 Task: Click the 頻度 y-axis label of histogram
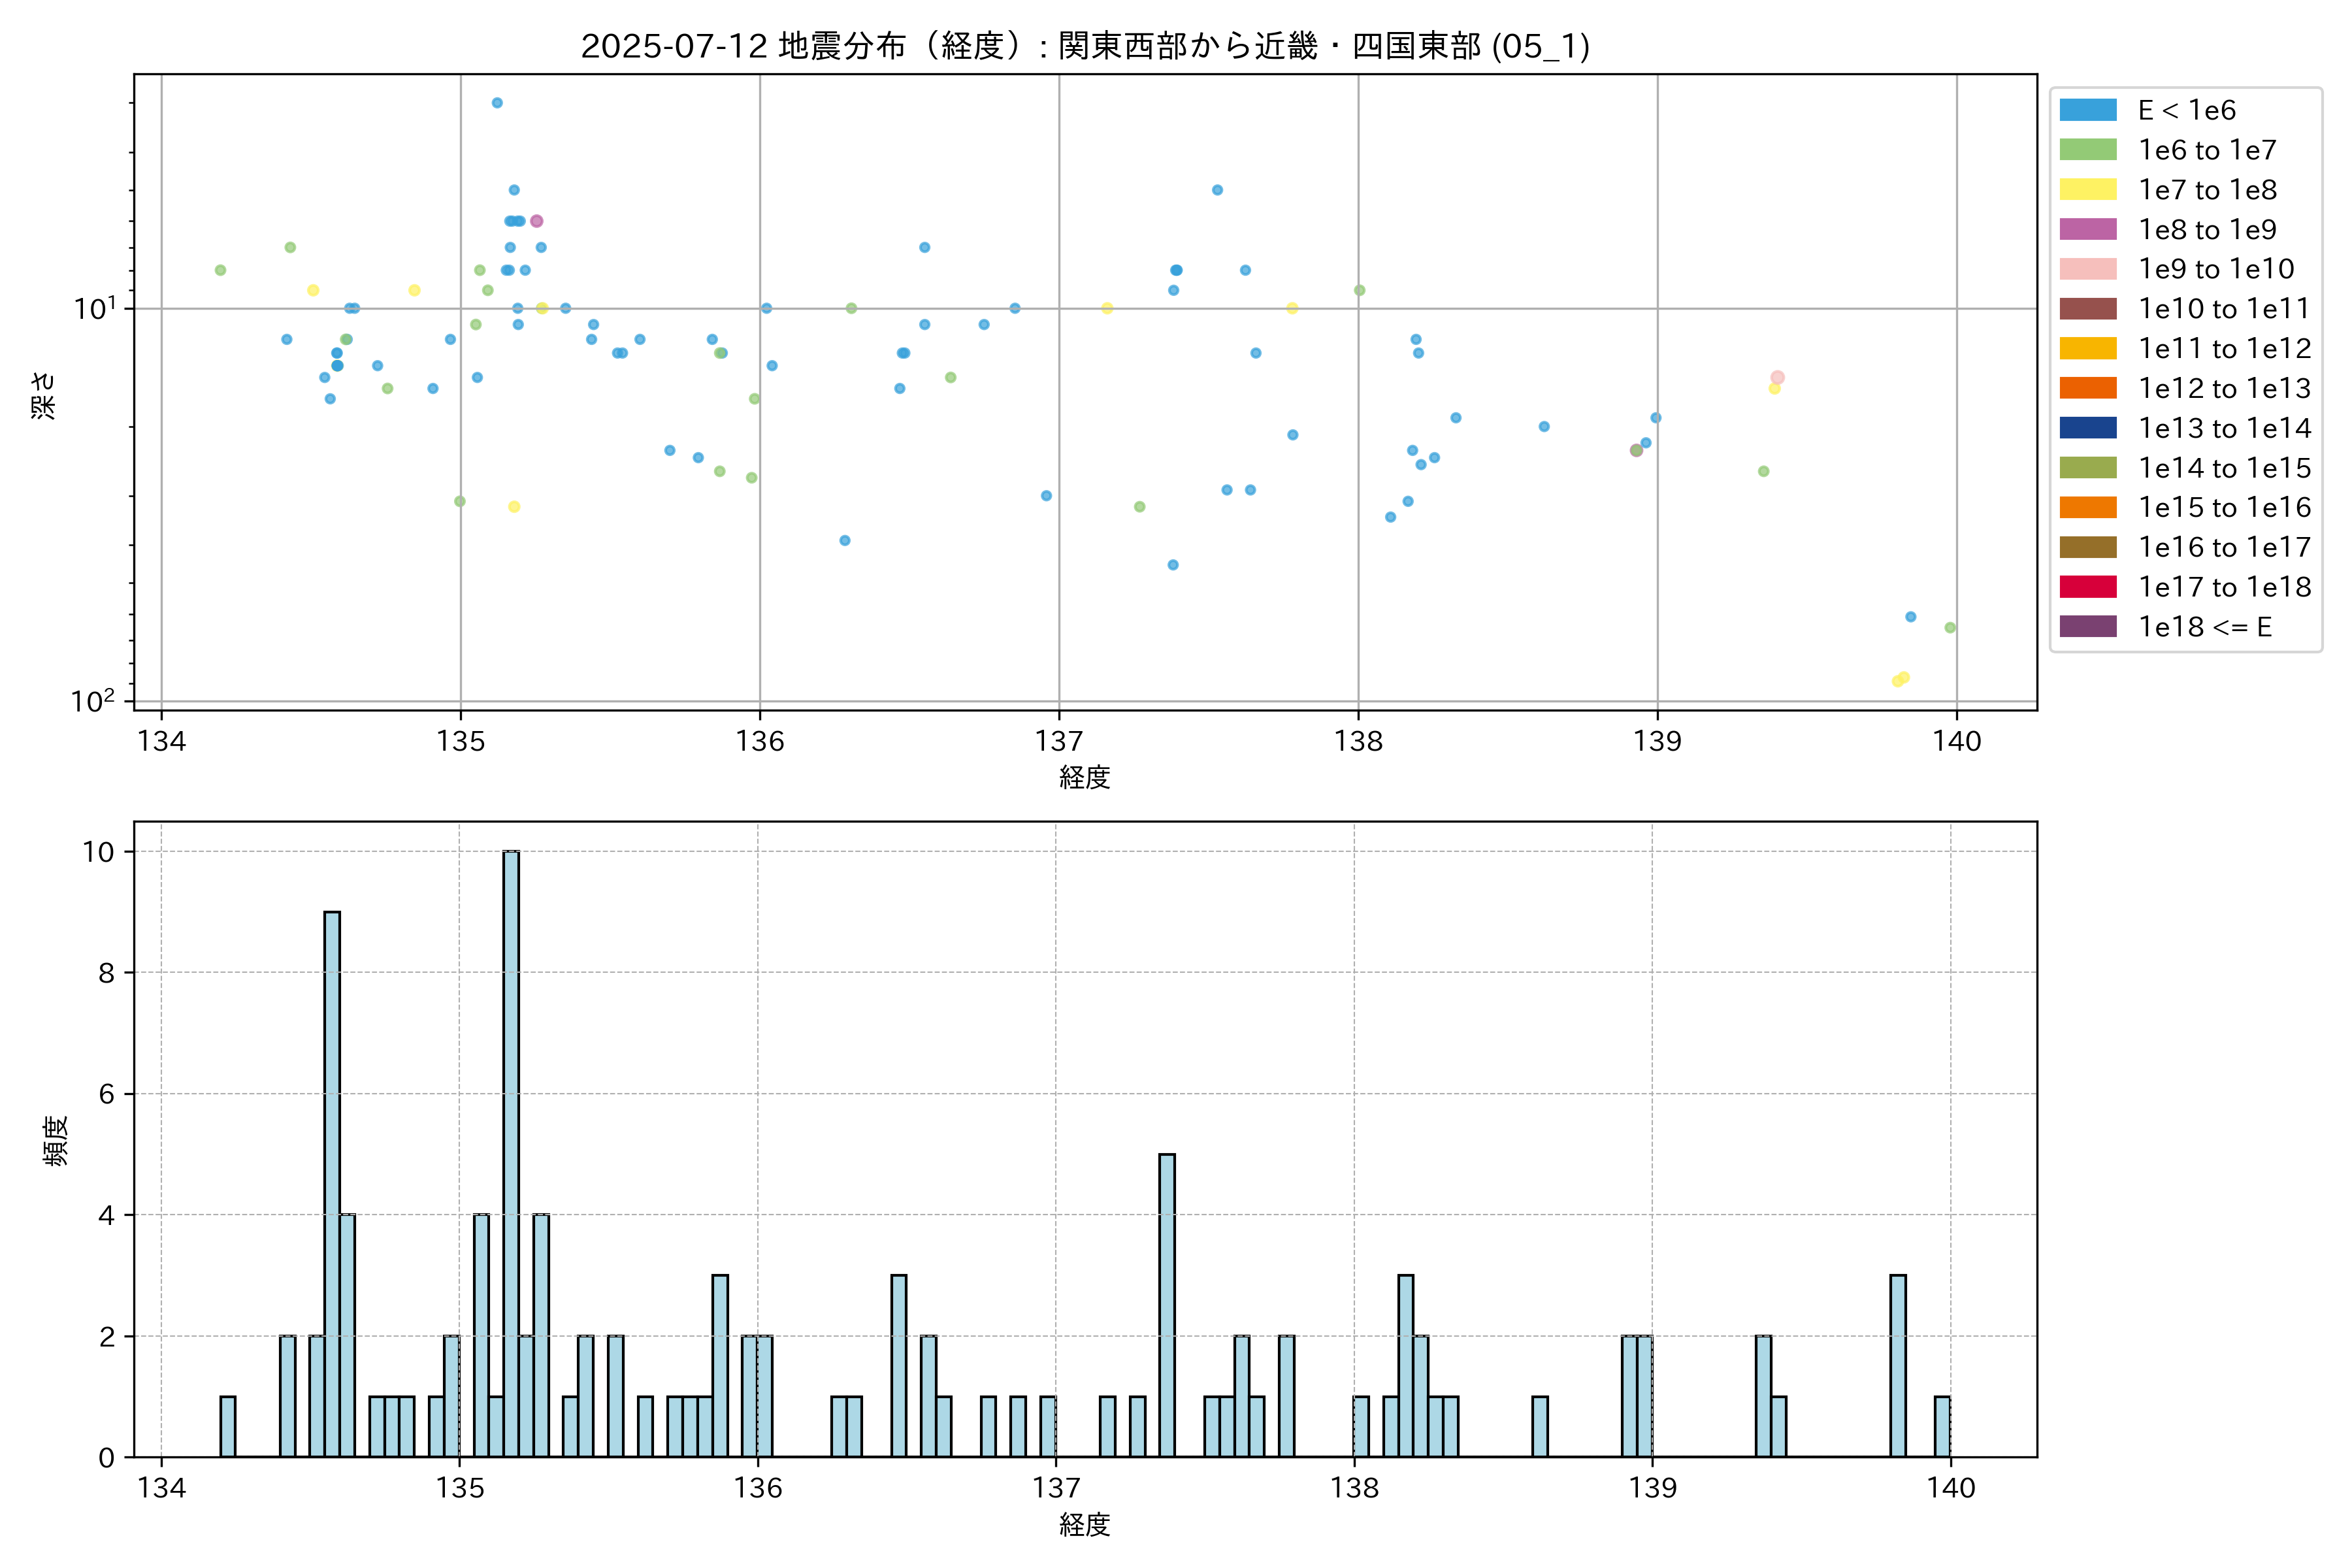[56, 1140]
